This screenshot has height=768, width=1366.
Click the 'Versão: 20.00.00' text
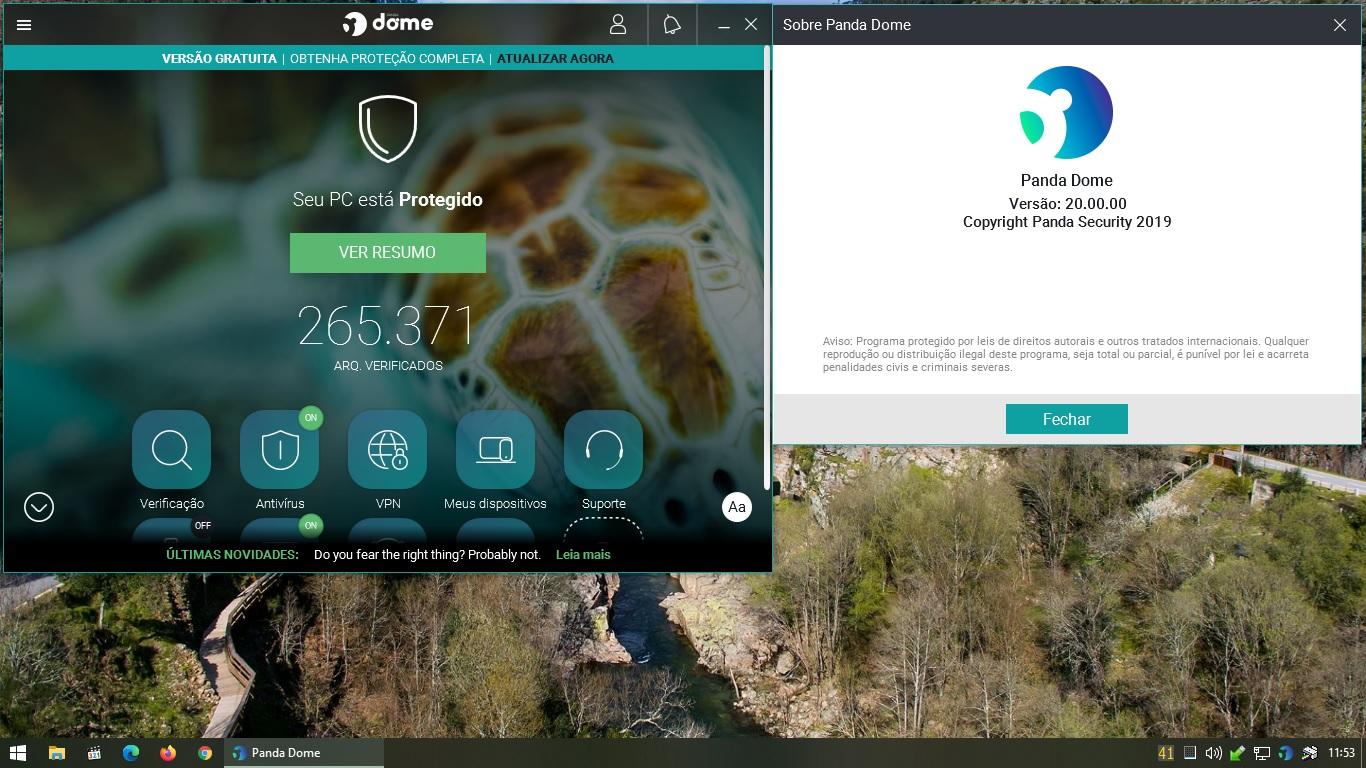tap(1067, 203)
